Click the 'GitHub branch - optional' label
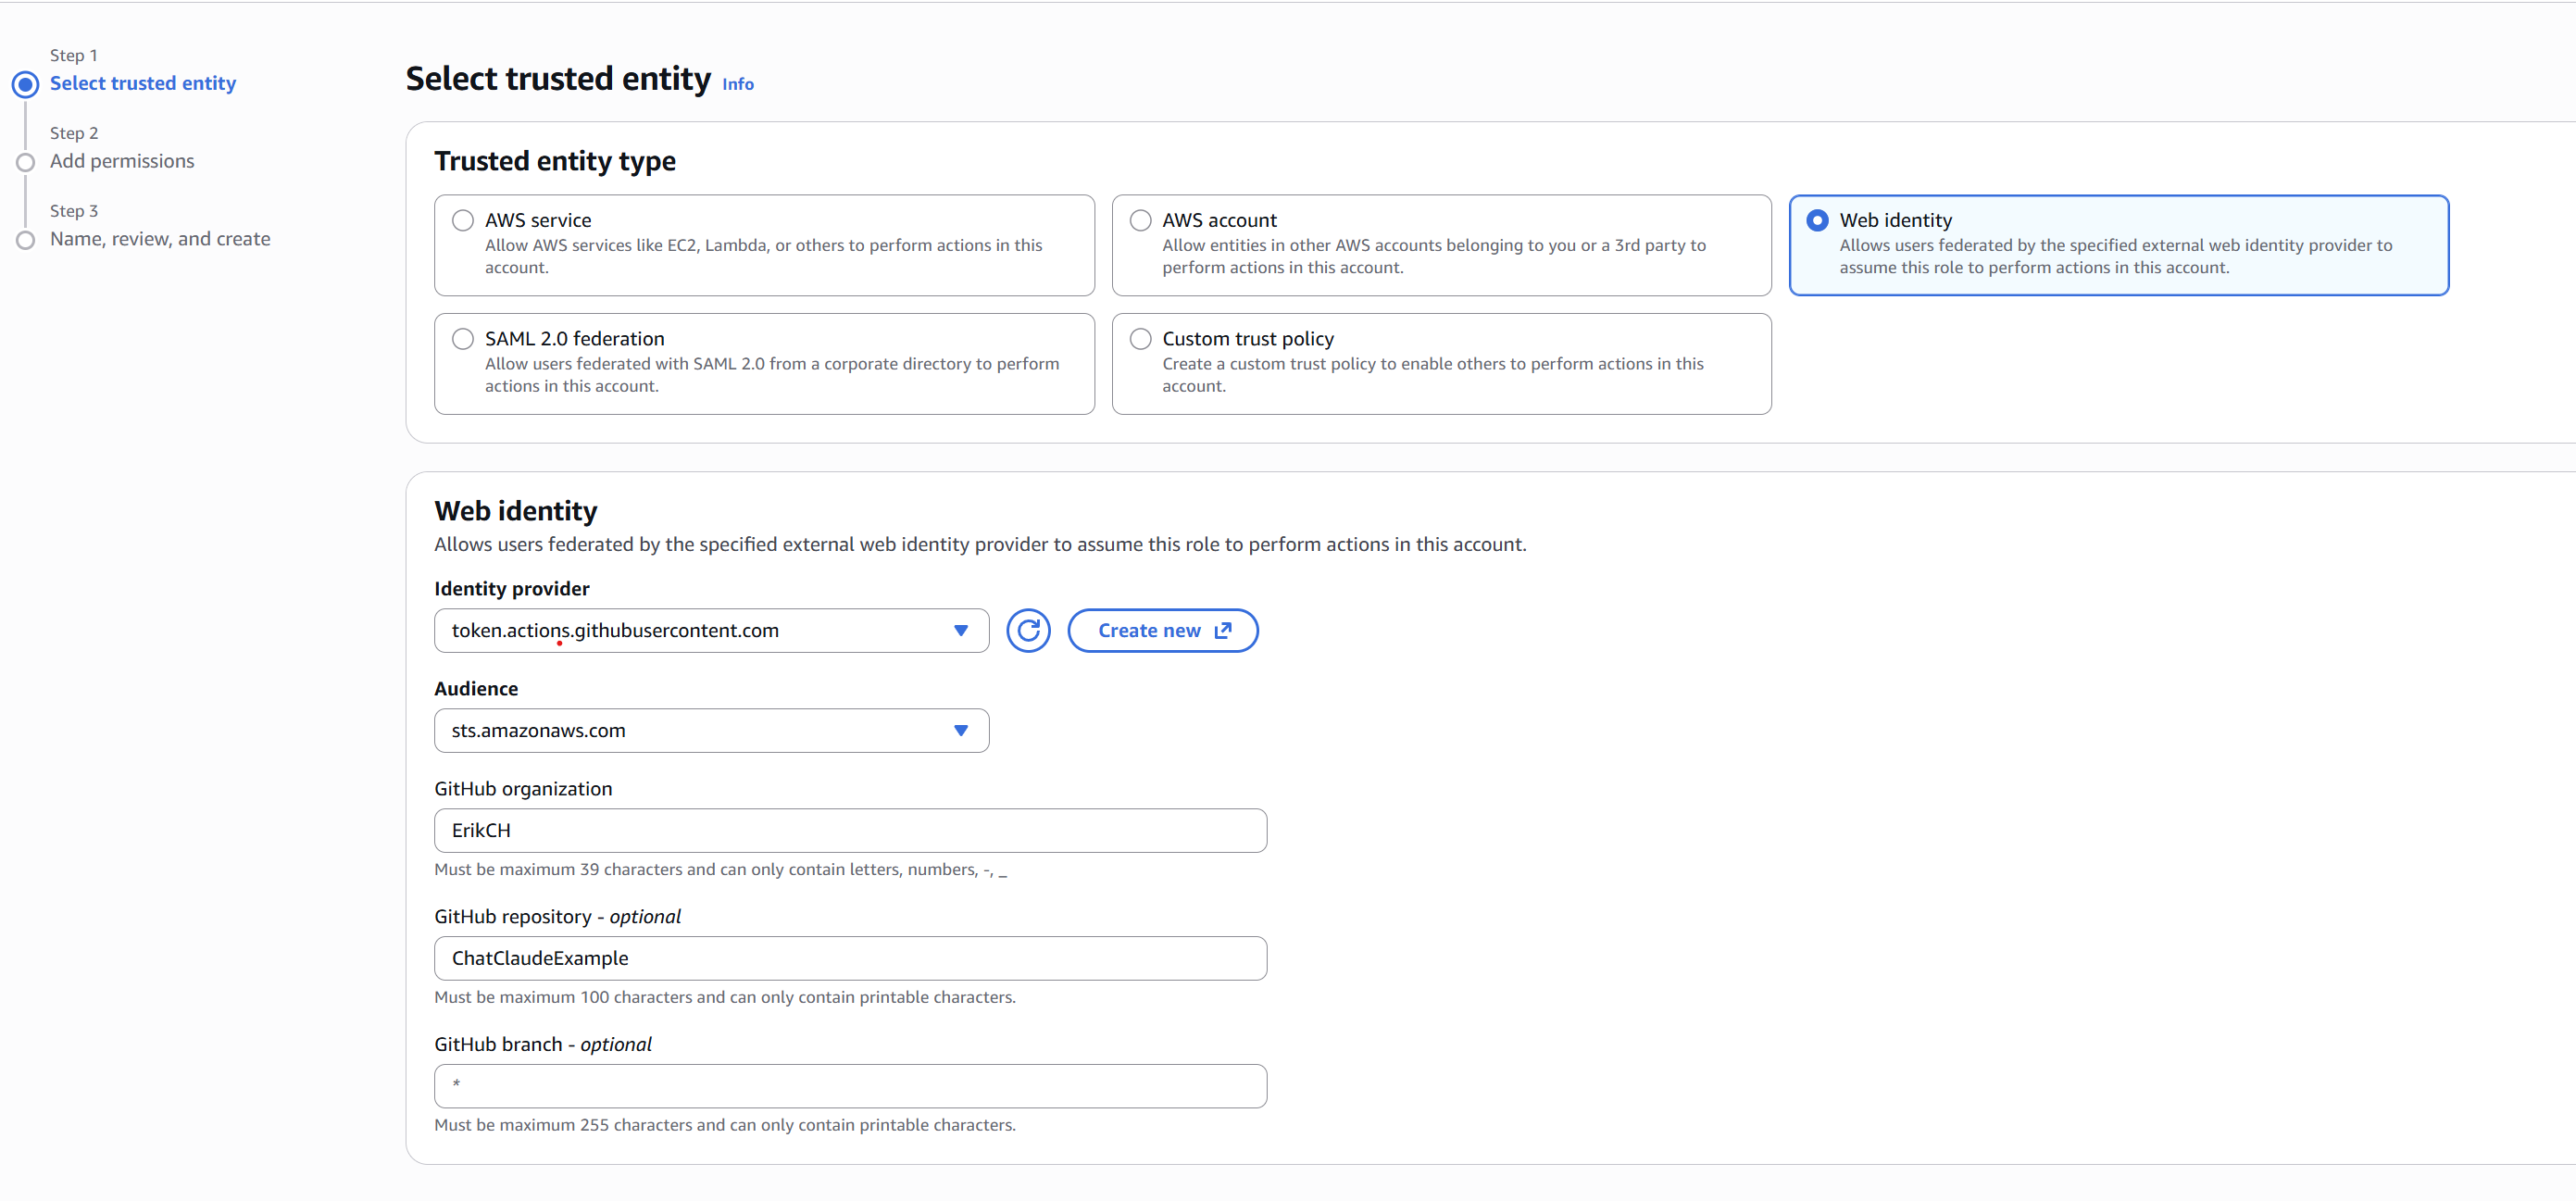Screen dimensions: 2576x1201 pos(543,1044)
